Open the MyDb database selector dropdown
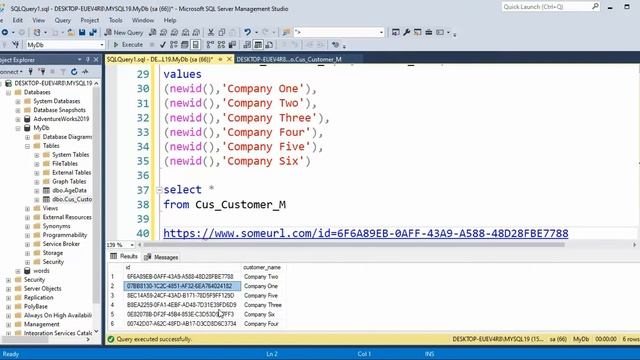The height and width of the screenshot is (360, 640). 102,45
